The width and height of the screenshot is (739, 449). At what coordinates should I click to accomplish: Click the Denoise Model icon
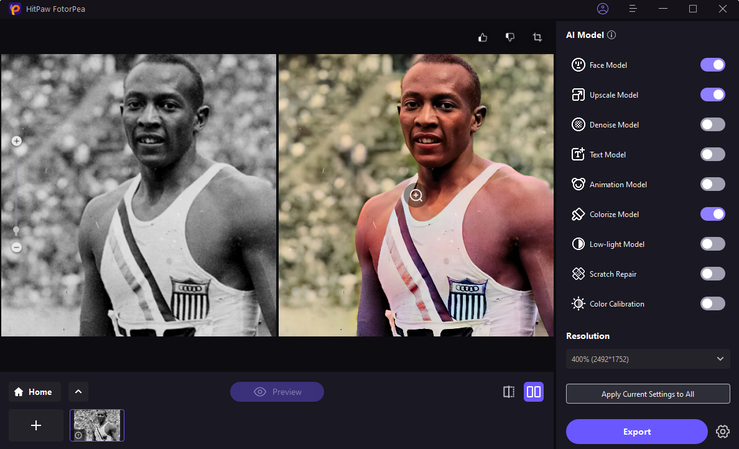[x=578, y=124]
